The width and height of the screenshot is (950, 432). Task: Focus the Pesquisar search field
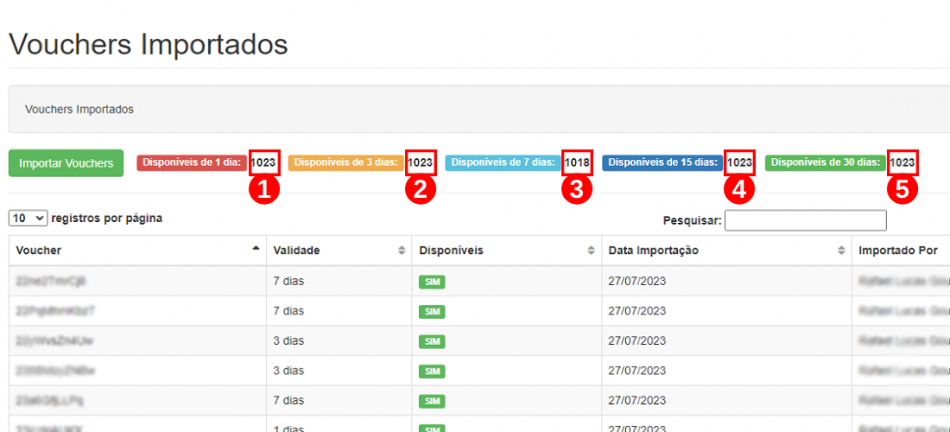click(x=805, y=221)
